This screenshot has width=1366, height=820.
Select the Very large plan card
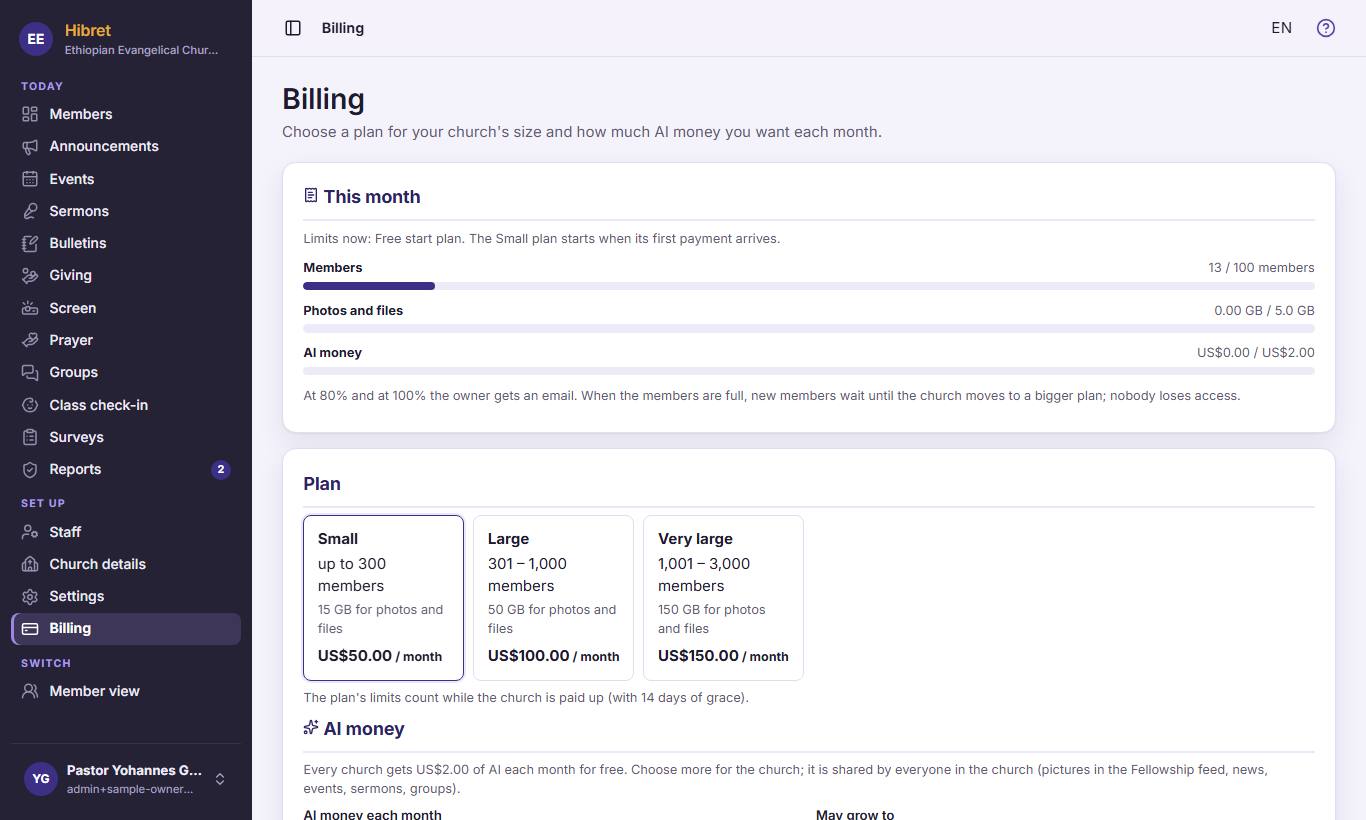tap(723, 598)
